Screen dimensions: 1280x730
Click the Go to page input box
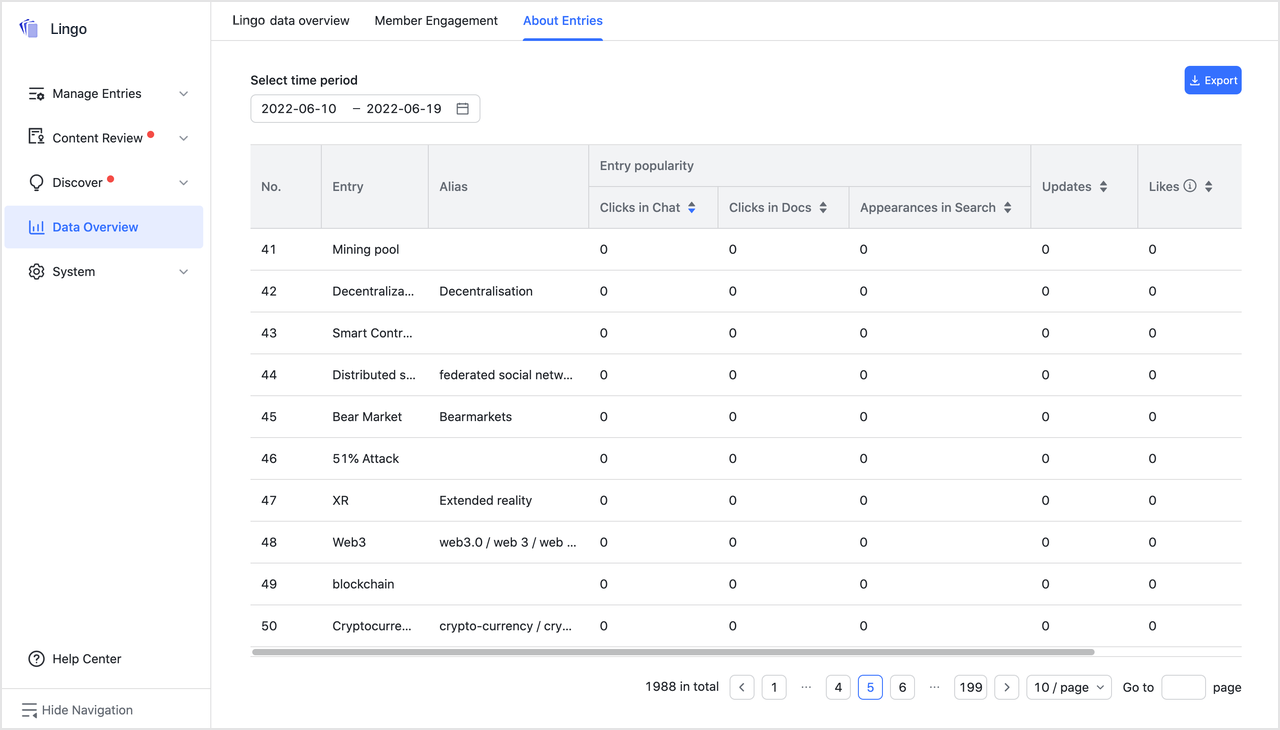click(1183, 687)
